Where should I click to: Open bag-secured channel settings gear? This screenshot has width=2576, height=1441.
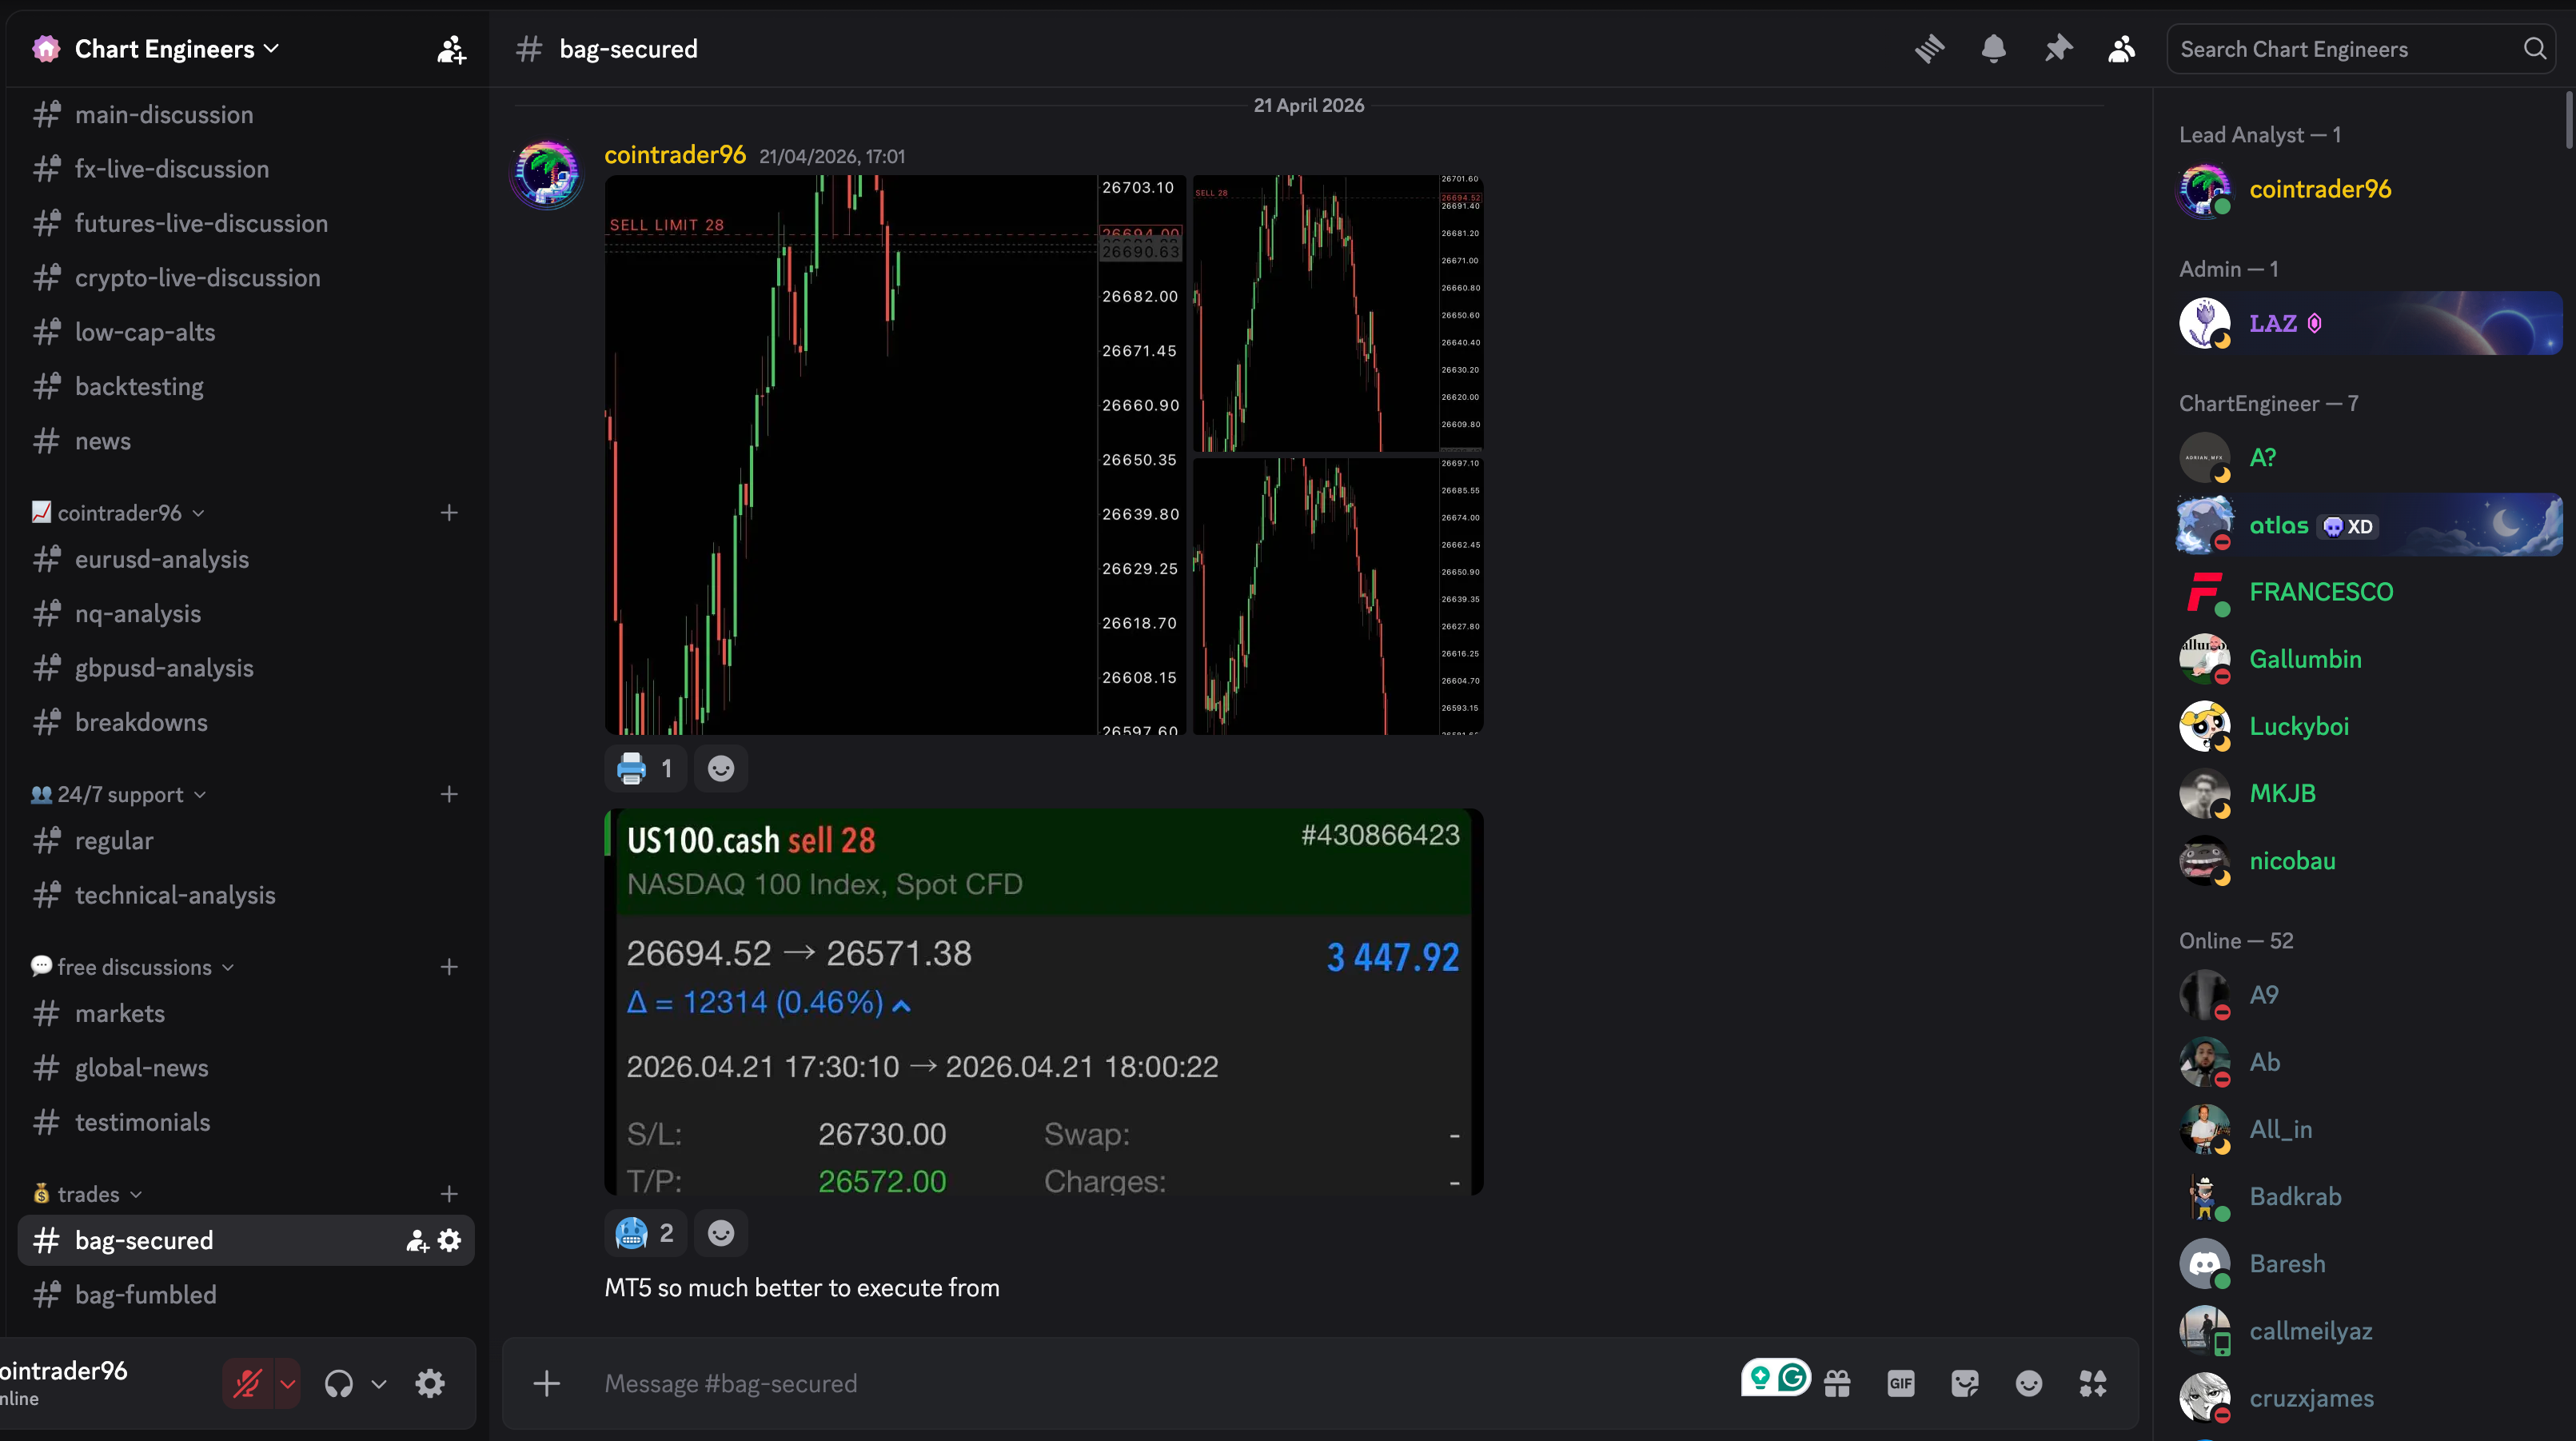click(x=450, y=1241)
